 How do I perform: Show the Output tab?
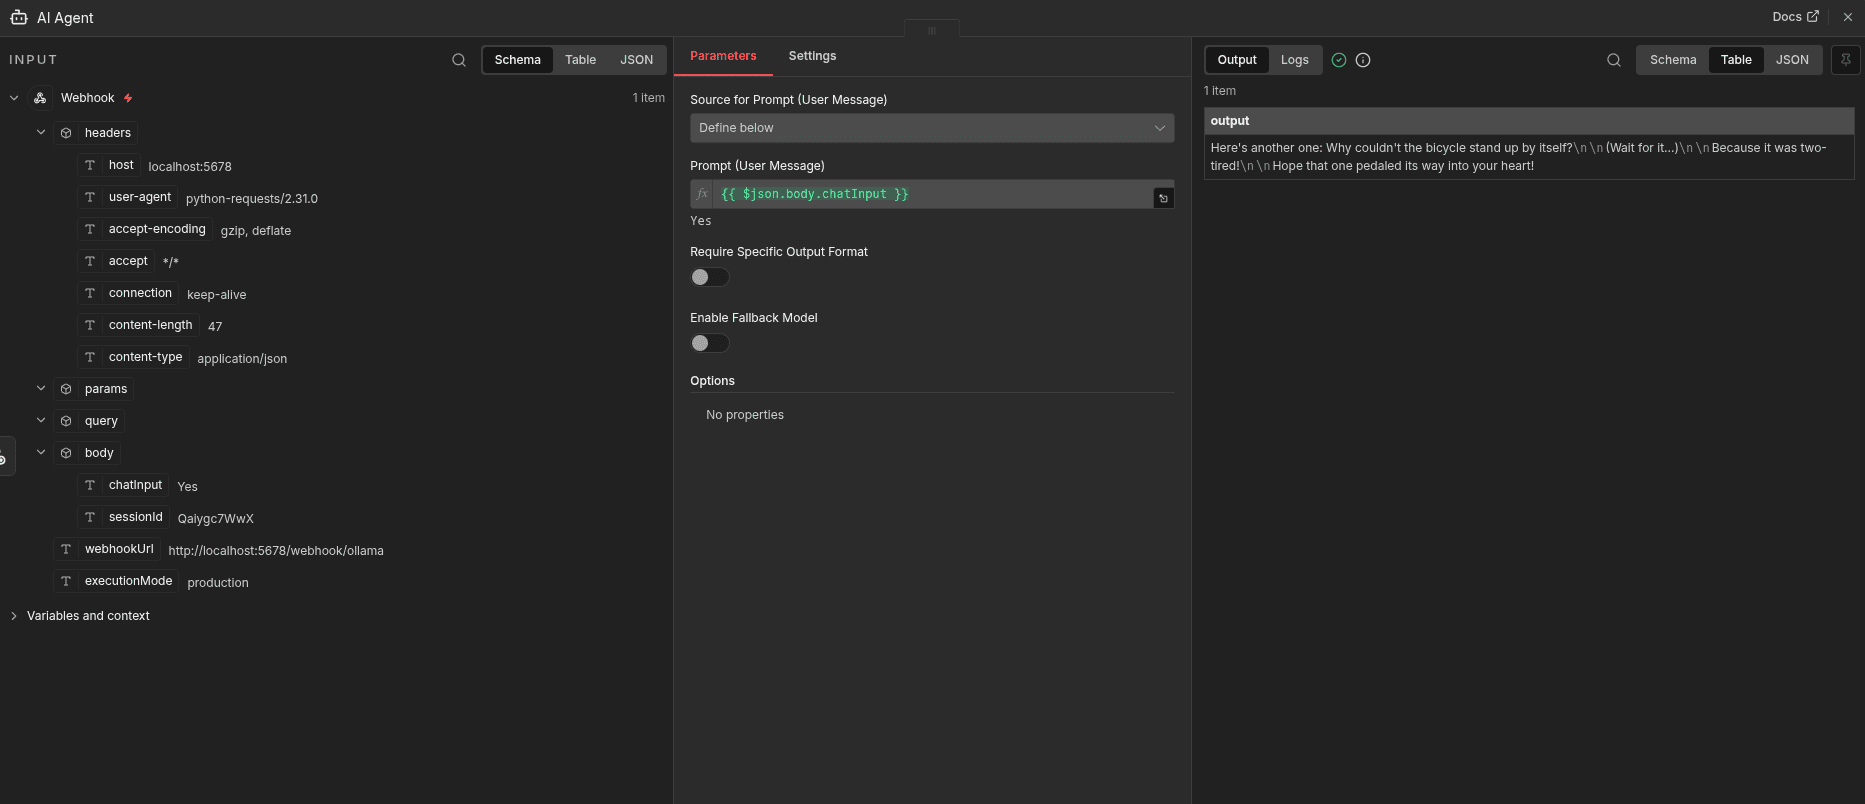(x=1237, y=60)
